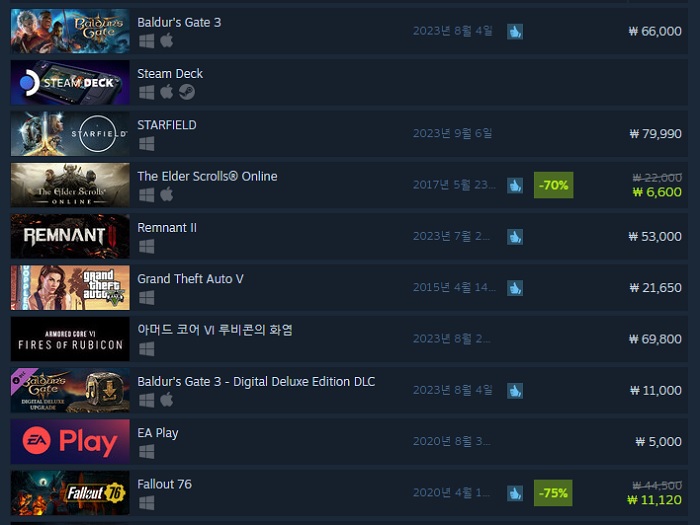Open the Remnant II title link

[167, 228]
